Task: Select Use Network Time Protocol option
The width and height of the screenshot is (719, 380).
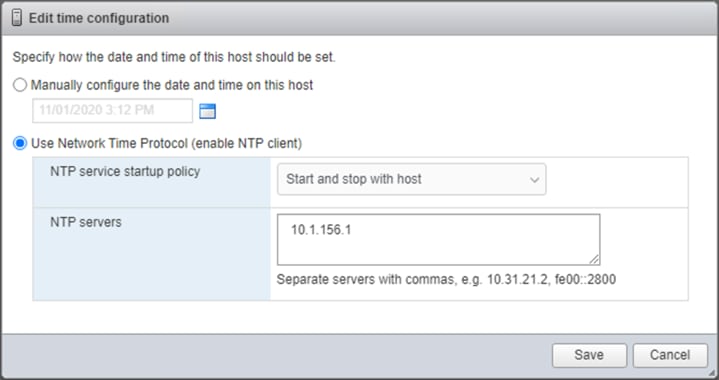Action: tap(20, 143)
